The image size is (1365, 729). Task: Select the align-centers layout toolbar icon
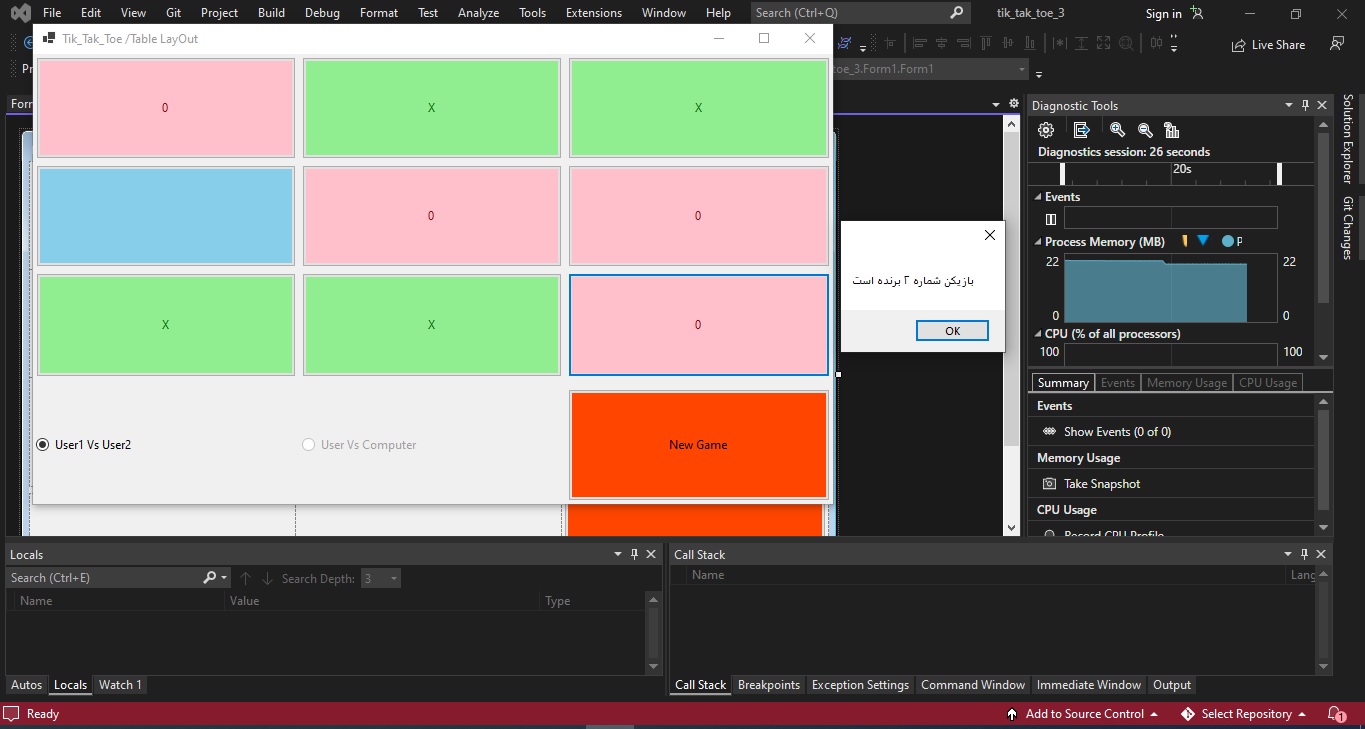942,43
